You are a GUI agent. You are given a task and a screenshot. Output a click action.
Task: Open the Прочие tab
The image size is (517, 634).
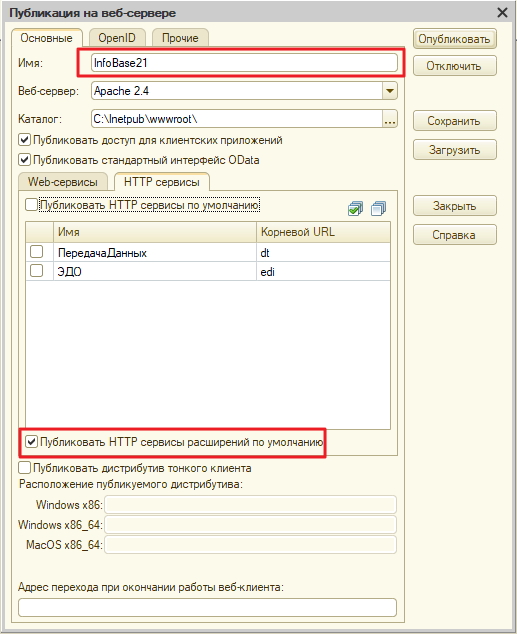(x=180, y=38)
